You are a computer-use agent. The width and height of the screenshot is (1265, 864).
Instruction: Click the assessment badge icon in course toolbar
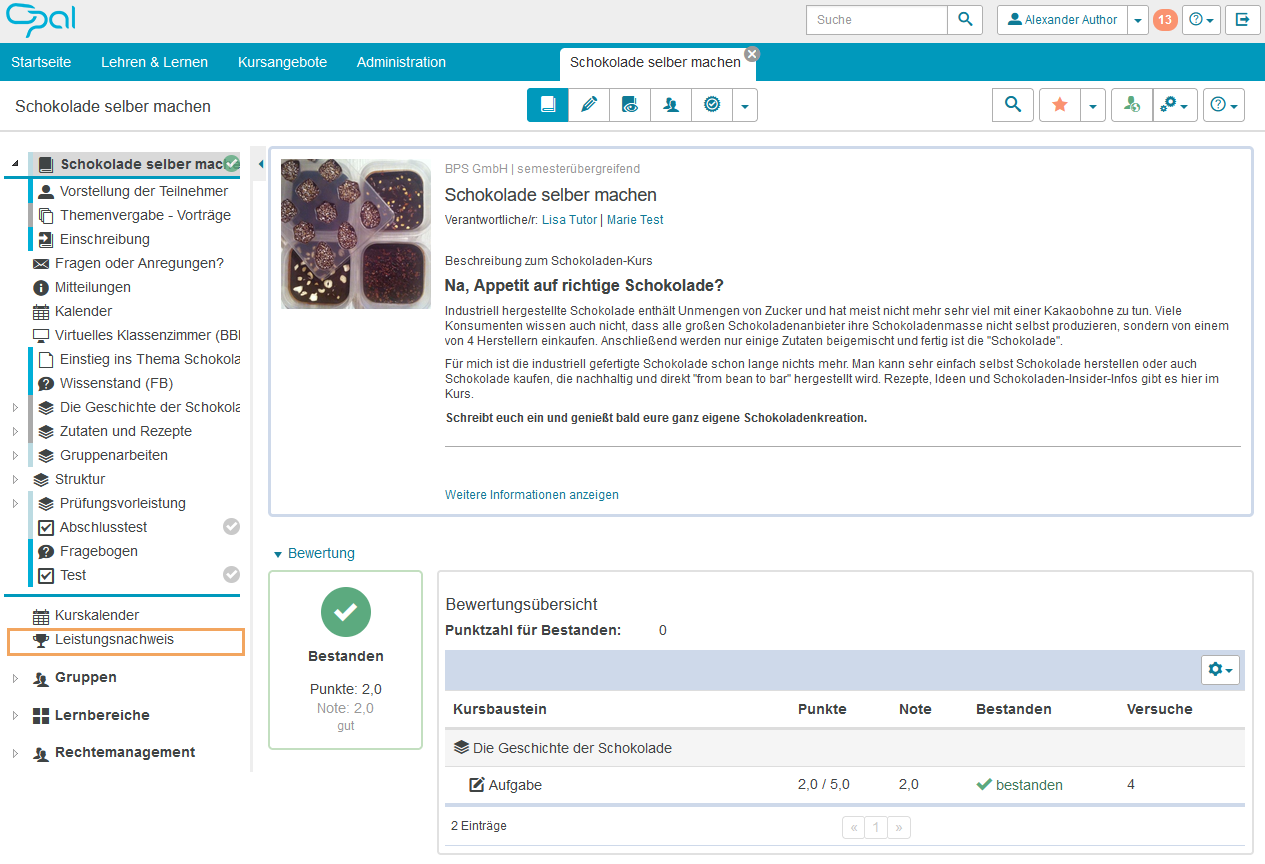tap(712, 105)
